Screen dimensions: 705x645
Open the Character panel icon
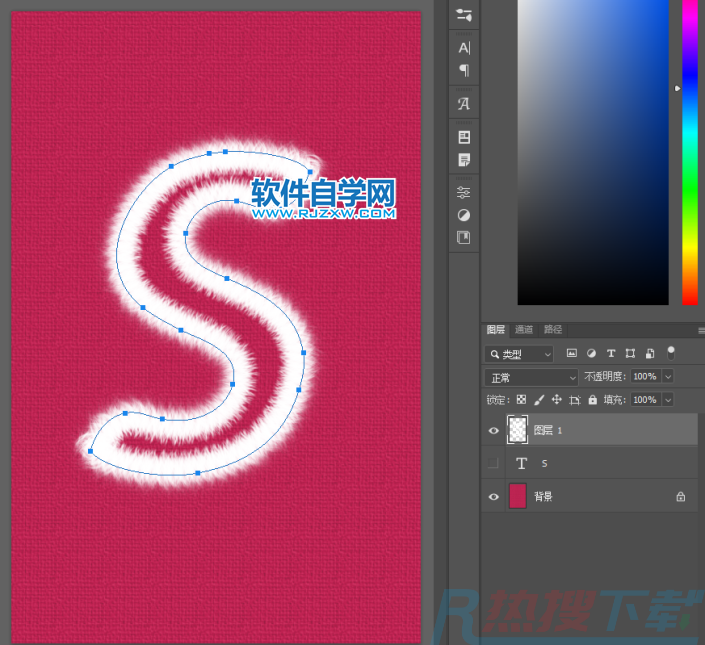click(464, 48)
